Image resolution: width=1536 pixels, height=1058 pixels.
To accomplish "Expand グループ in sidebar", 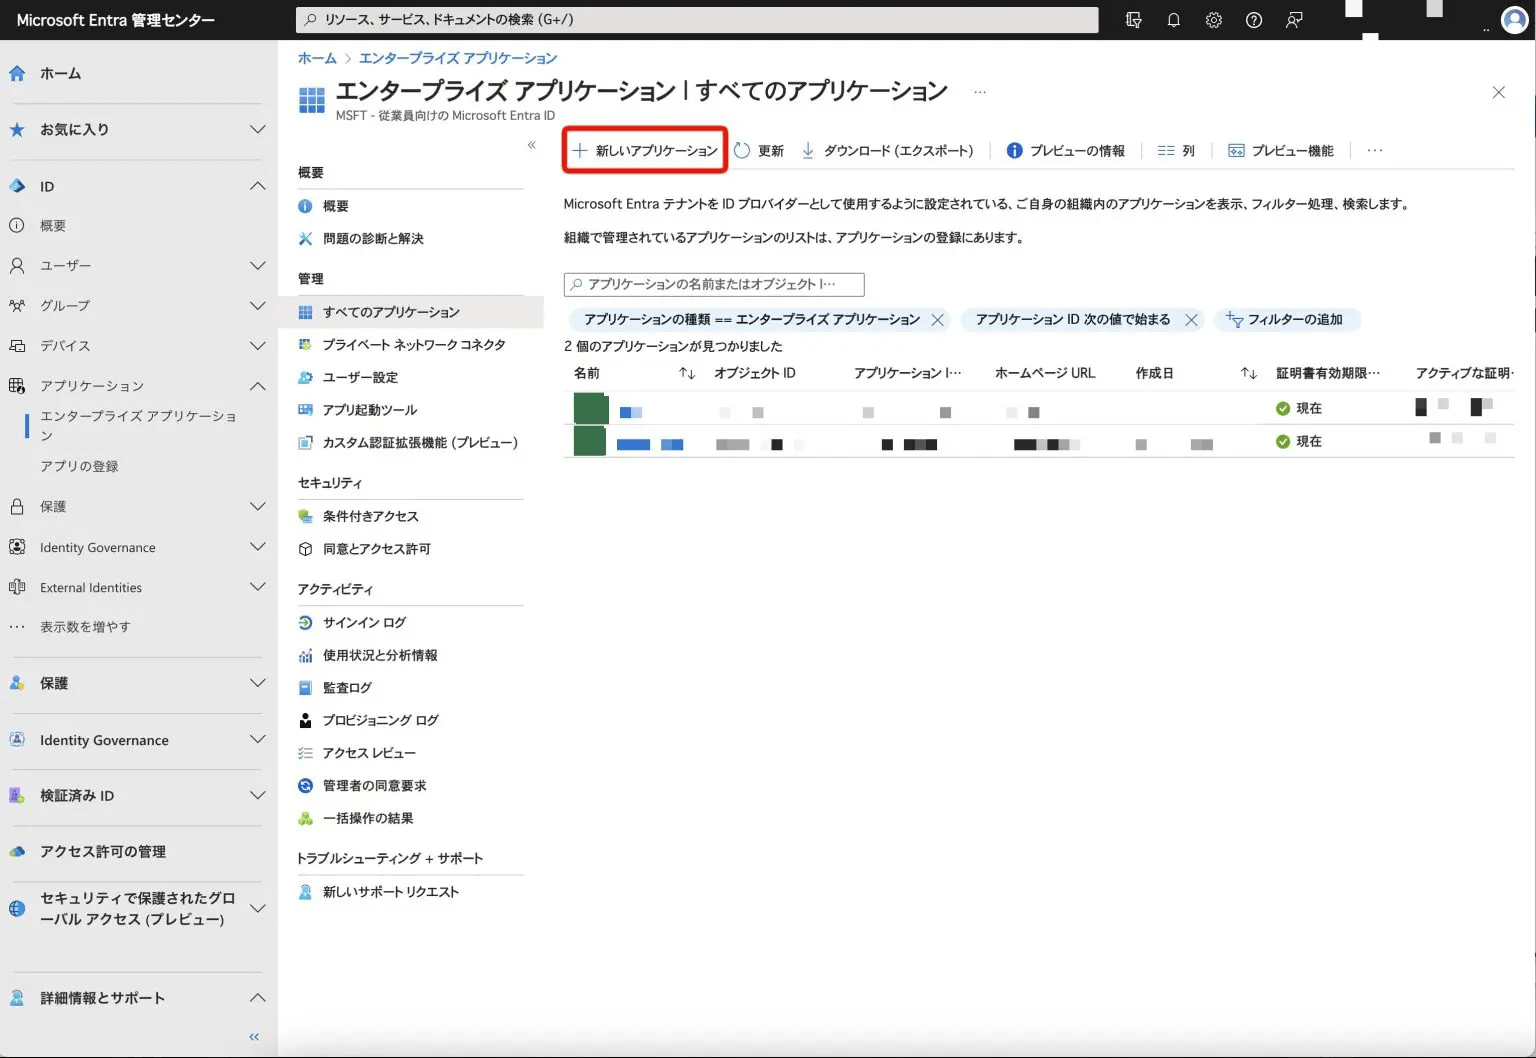I will tap(257, 306).
